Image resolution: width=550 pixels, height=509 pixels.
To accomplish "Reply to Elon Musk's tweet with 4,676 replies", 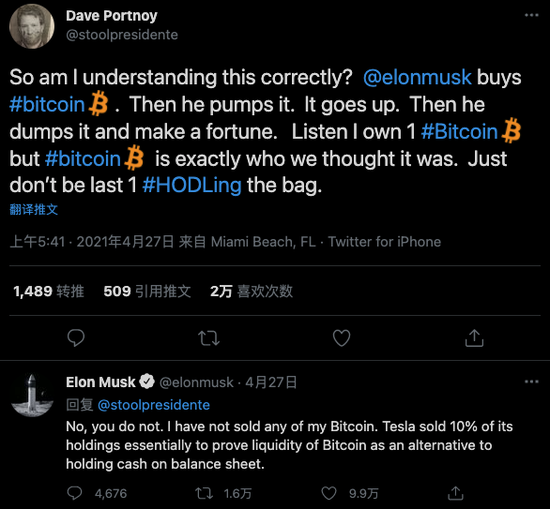I will pos(74,493).
